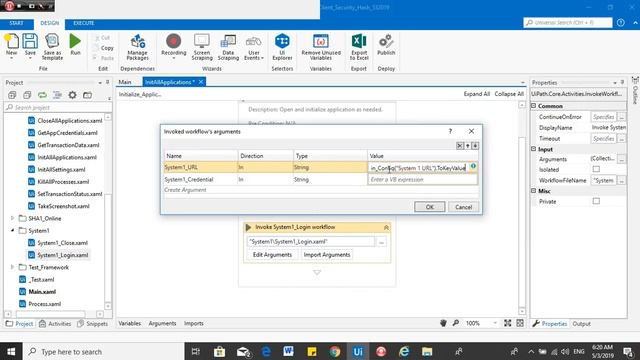
Task: Select System1_Close.xaml in project tree
Action: [62, 243]
